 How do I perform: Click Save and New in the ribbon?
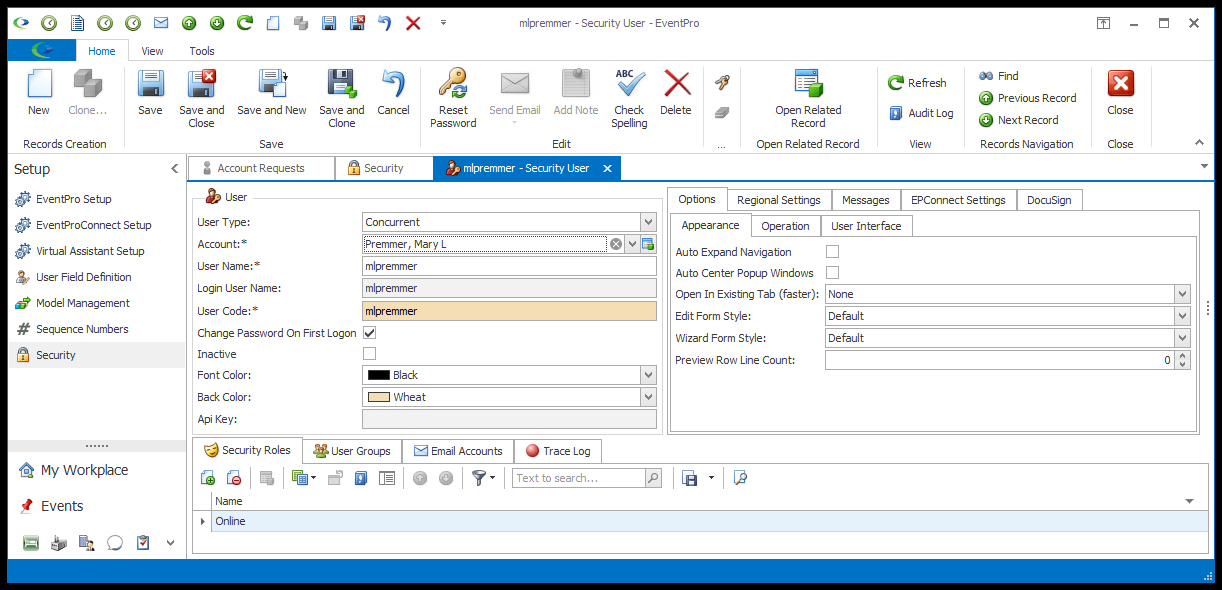click(x=272, y=92)
